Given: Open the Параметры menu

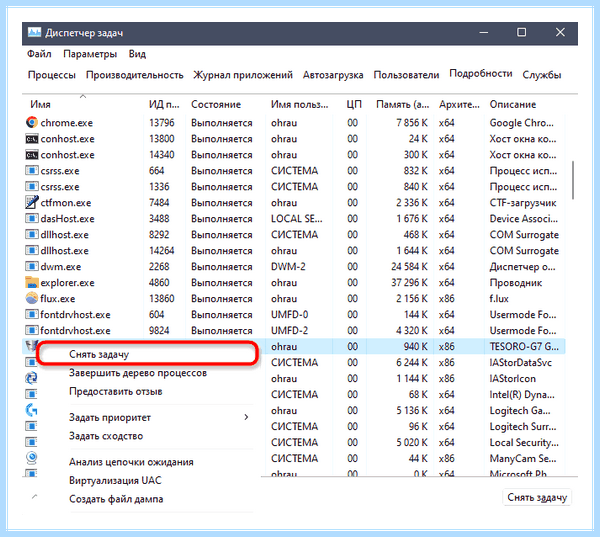Looking at the screenshot, I should 90,54.
